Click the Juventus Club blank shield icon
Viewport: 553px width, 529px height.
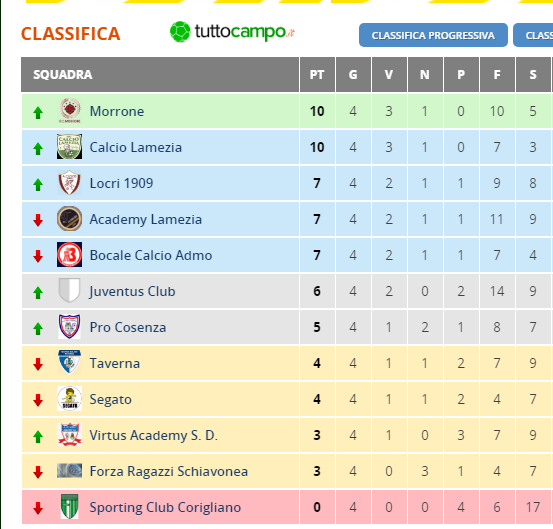click(69, 291)
